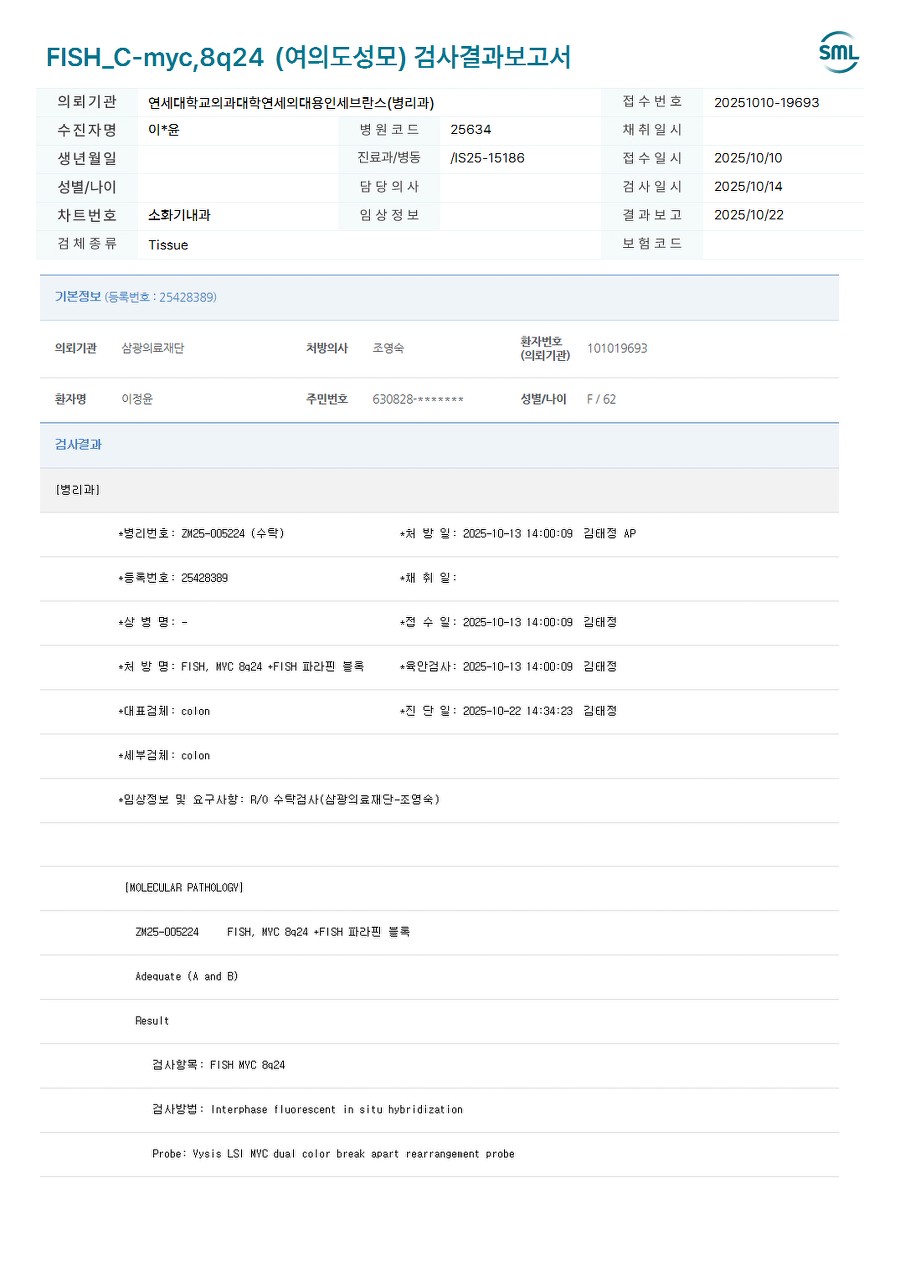Click the [병리과] section label
The height and width of the screenshot is (1271, 900).
click(77, 490)
